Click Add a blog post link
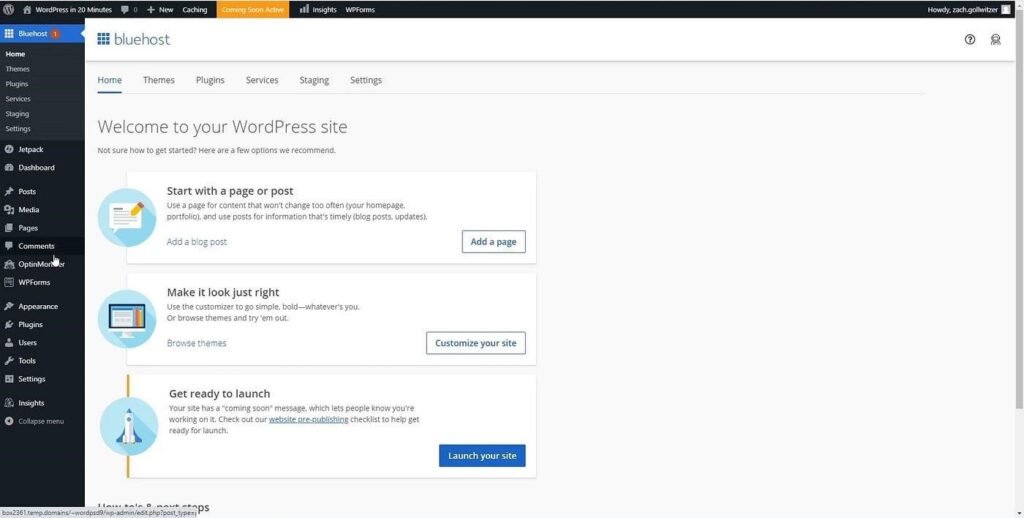The height and width of the screenshot is (518, 1024). (197, 242)
